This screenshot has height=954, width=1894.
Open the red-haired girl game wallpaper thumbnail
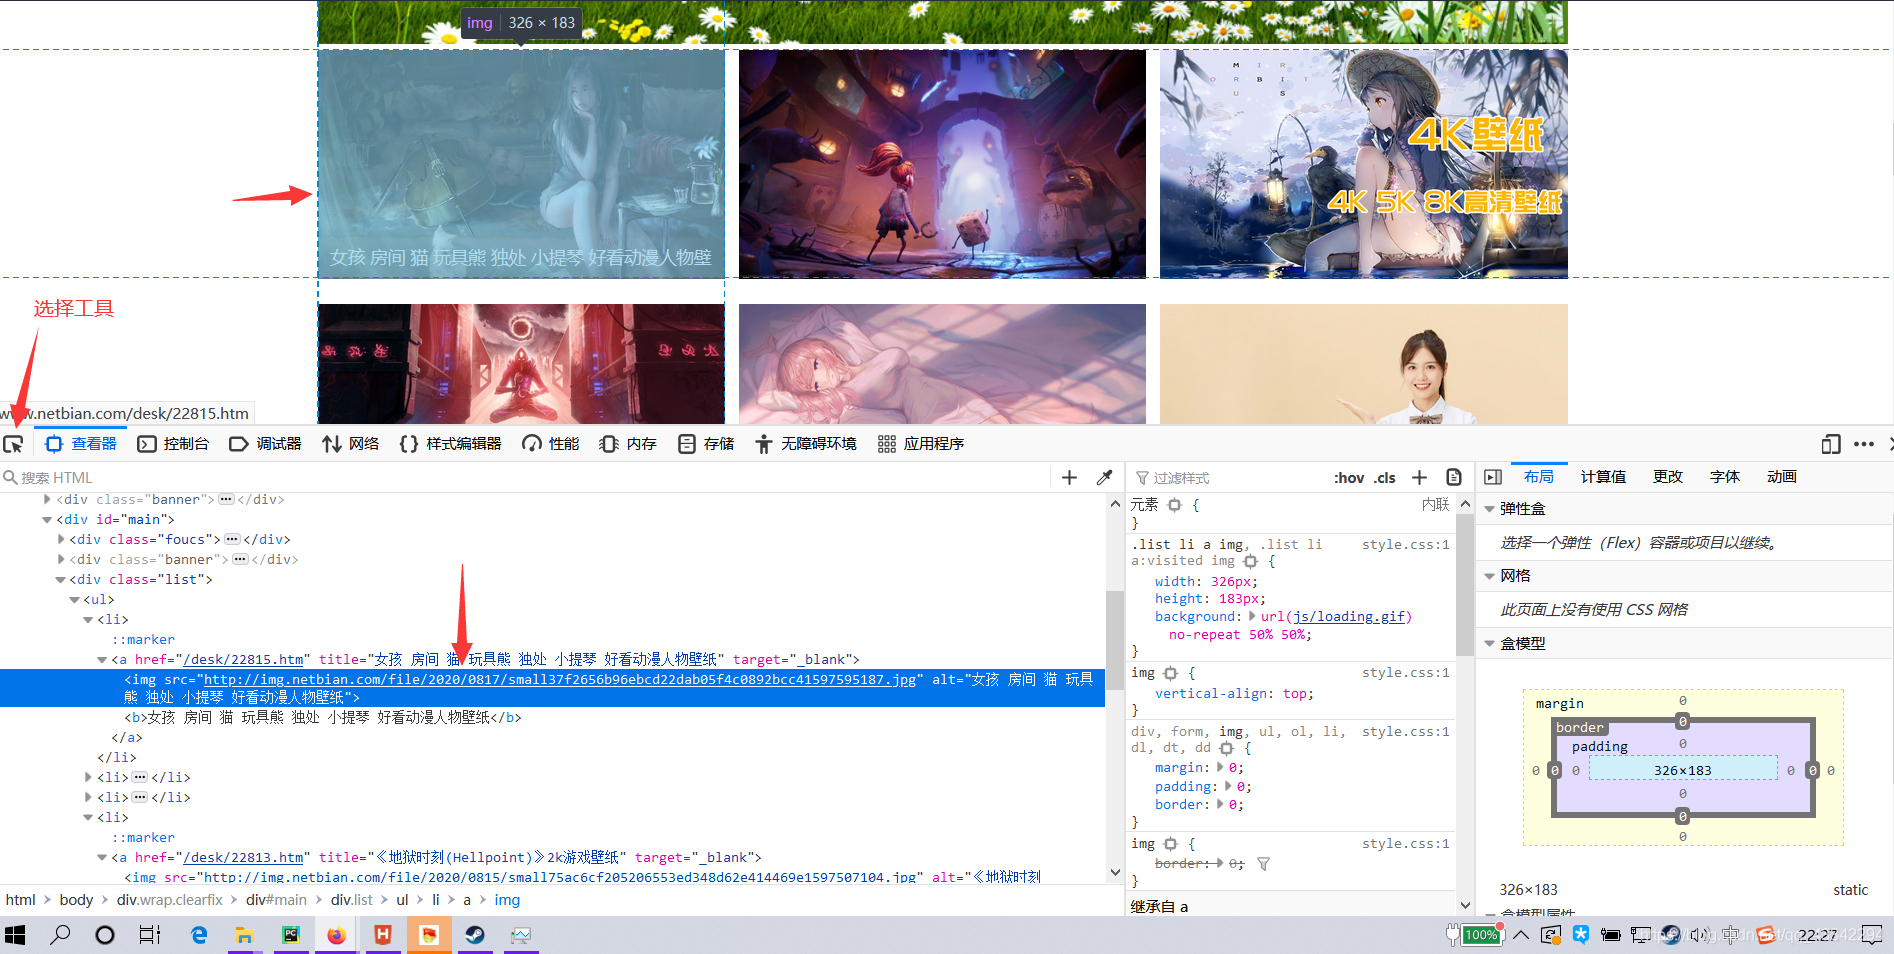pyautogui.click(x=942, y=164)
